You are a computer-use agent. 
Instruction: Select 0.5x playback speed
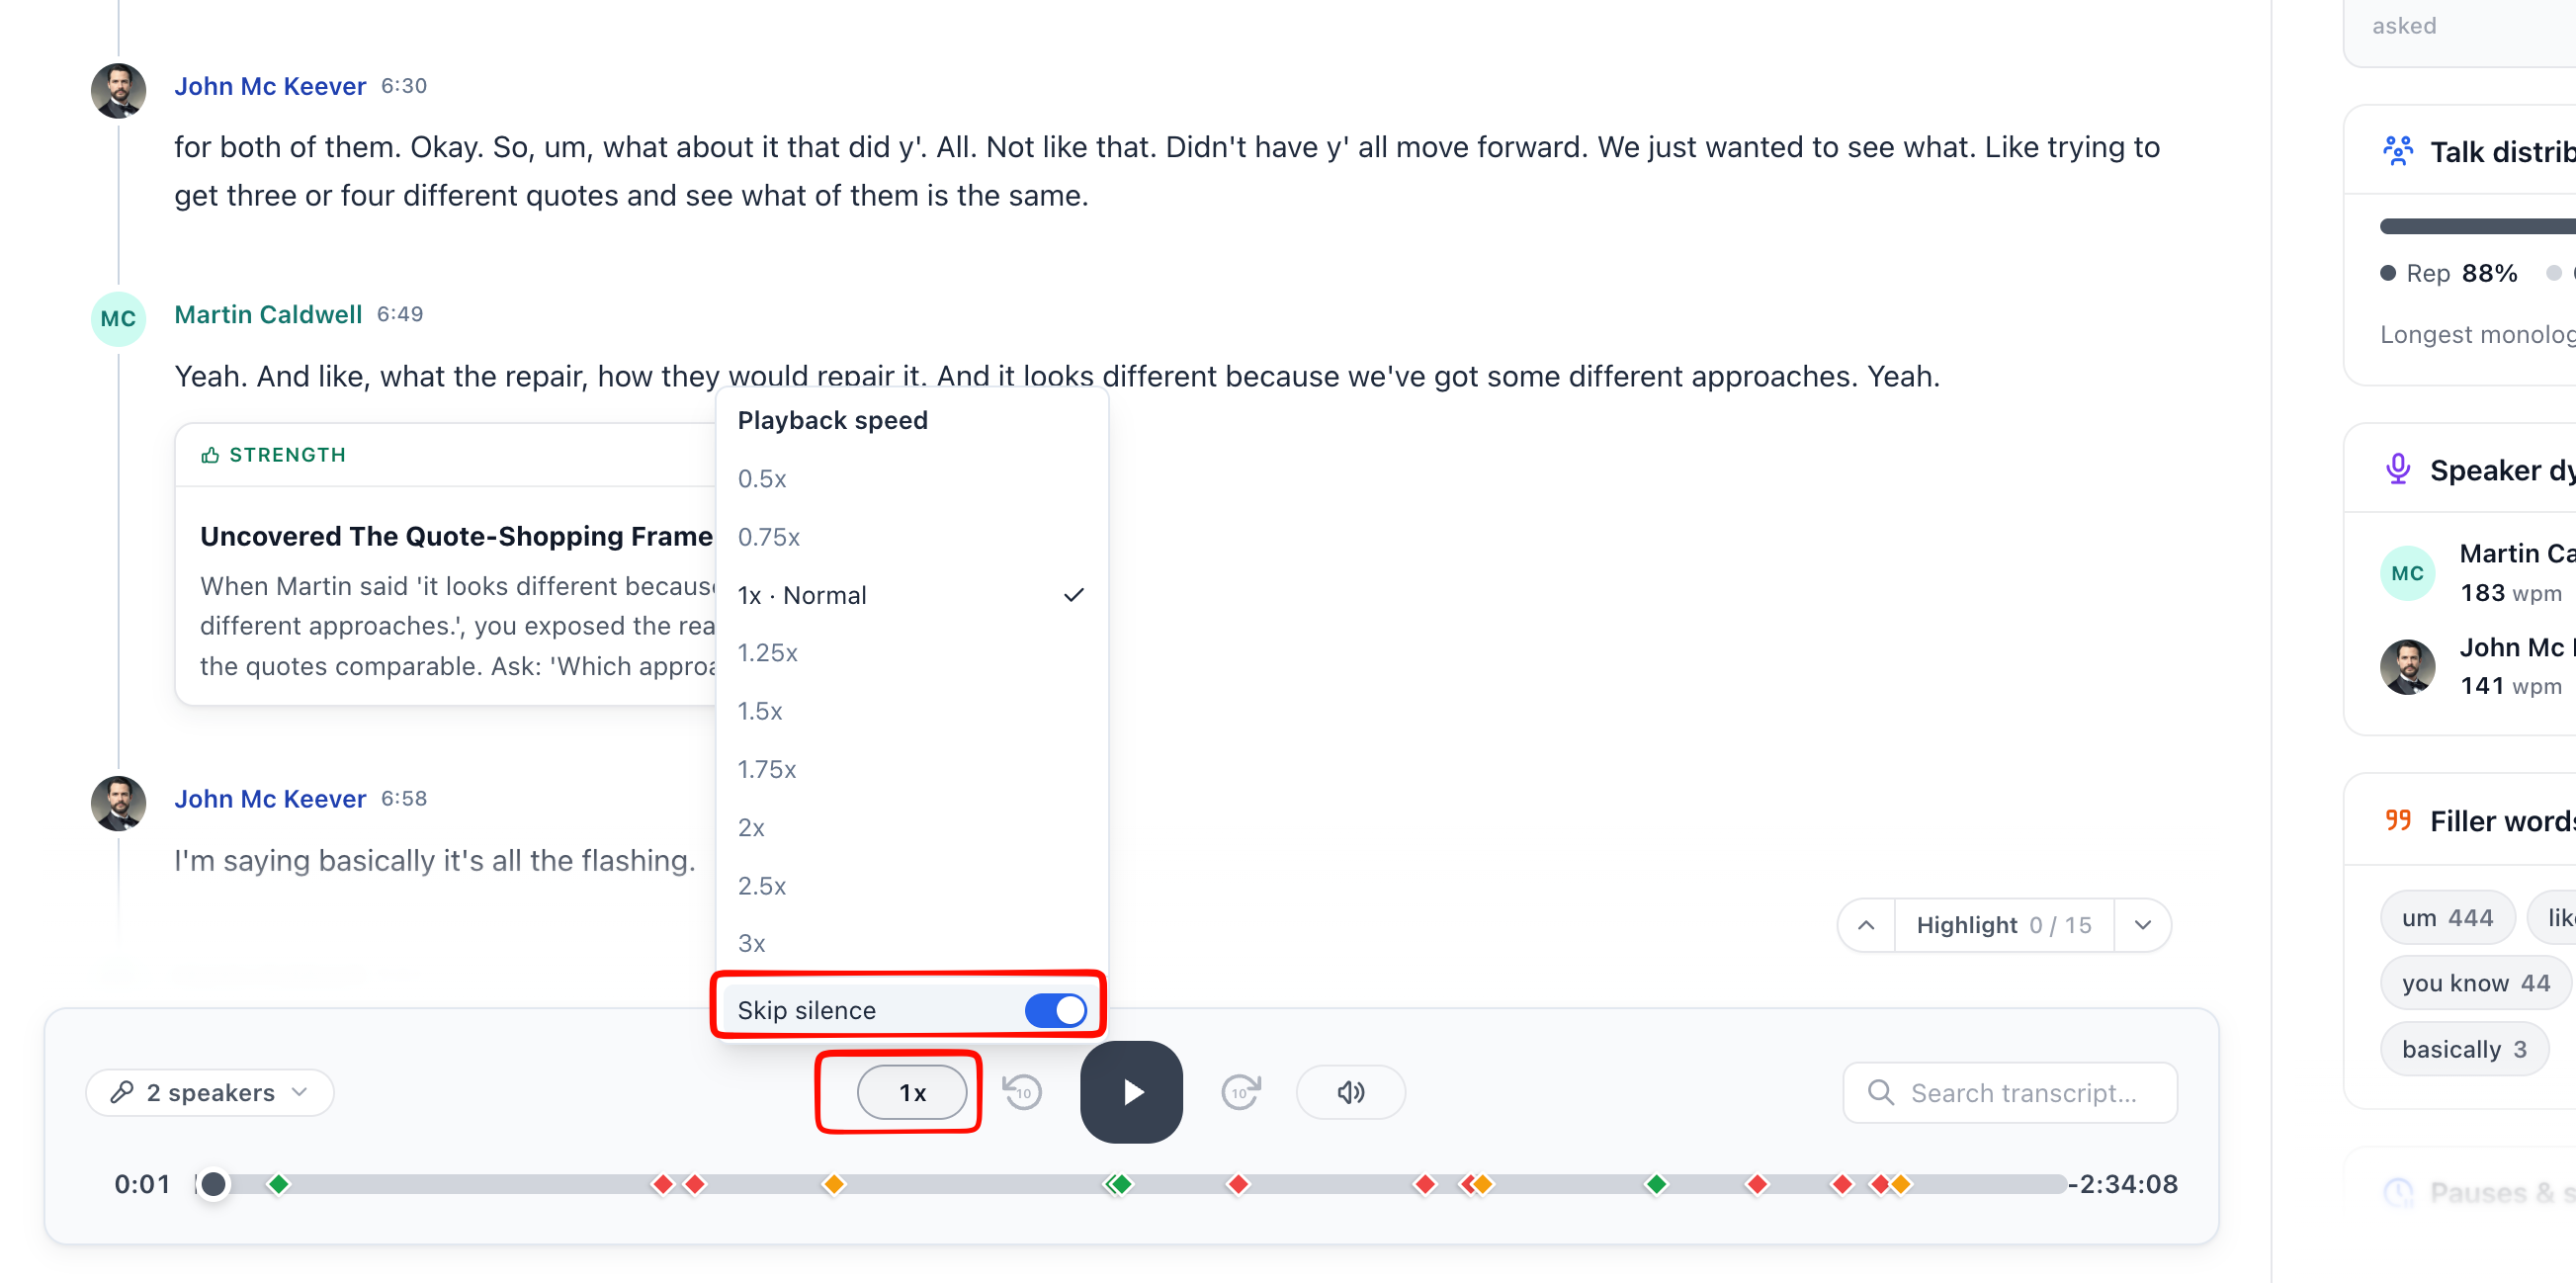[910, 478]
